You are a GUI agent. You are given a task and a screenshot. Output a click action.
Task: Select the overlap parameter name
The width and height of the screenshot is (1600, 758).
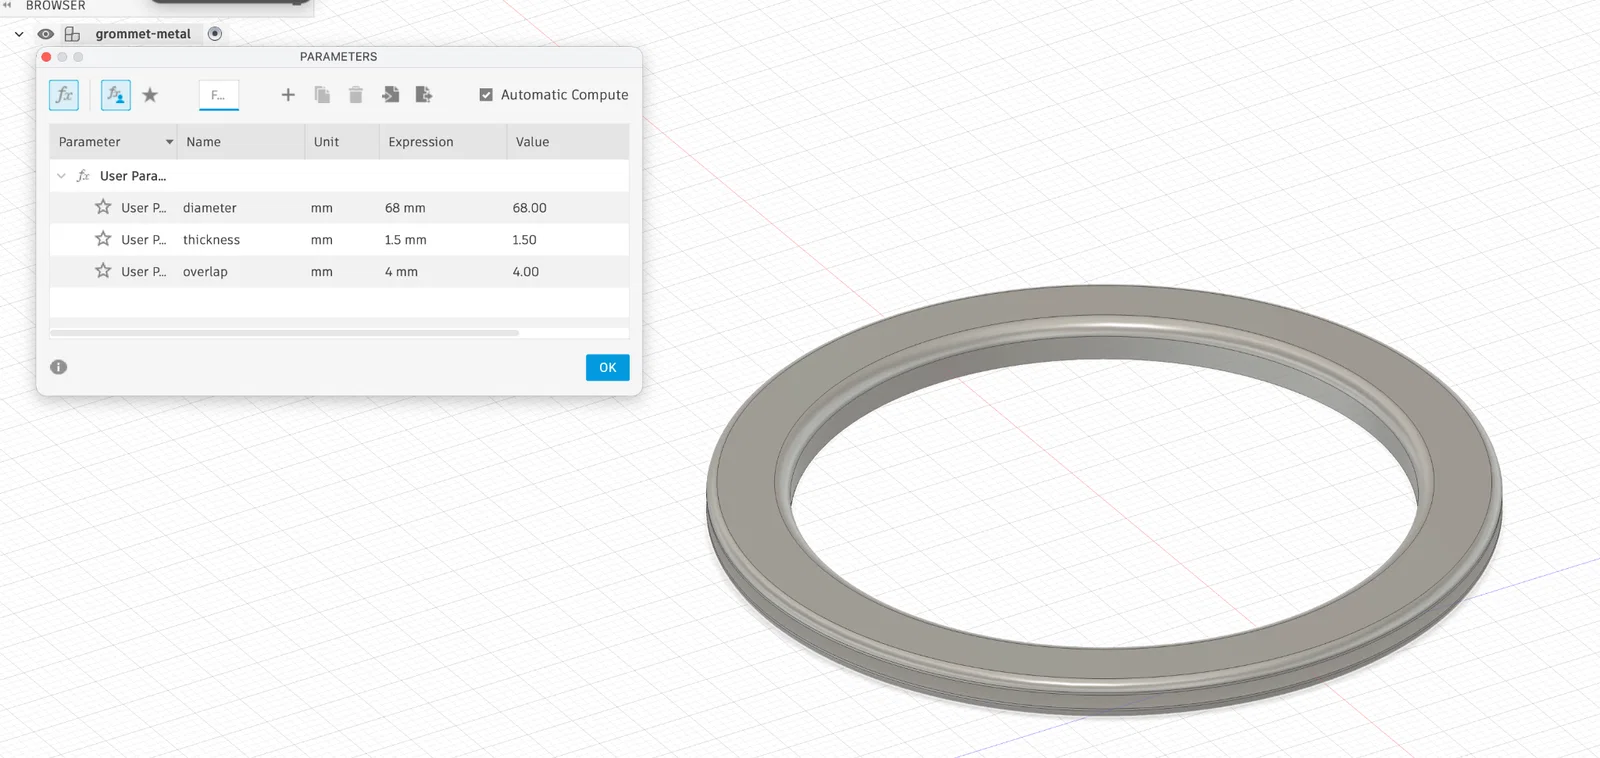click(x=205, y=272)
